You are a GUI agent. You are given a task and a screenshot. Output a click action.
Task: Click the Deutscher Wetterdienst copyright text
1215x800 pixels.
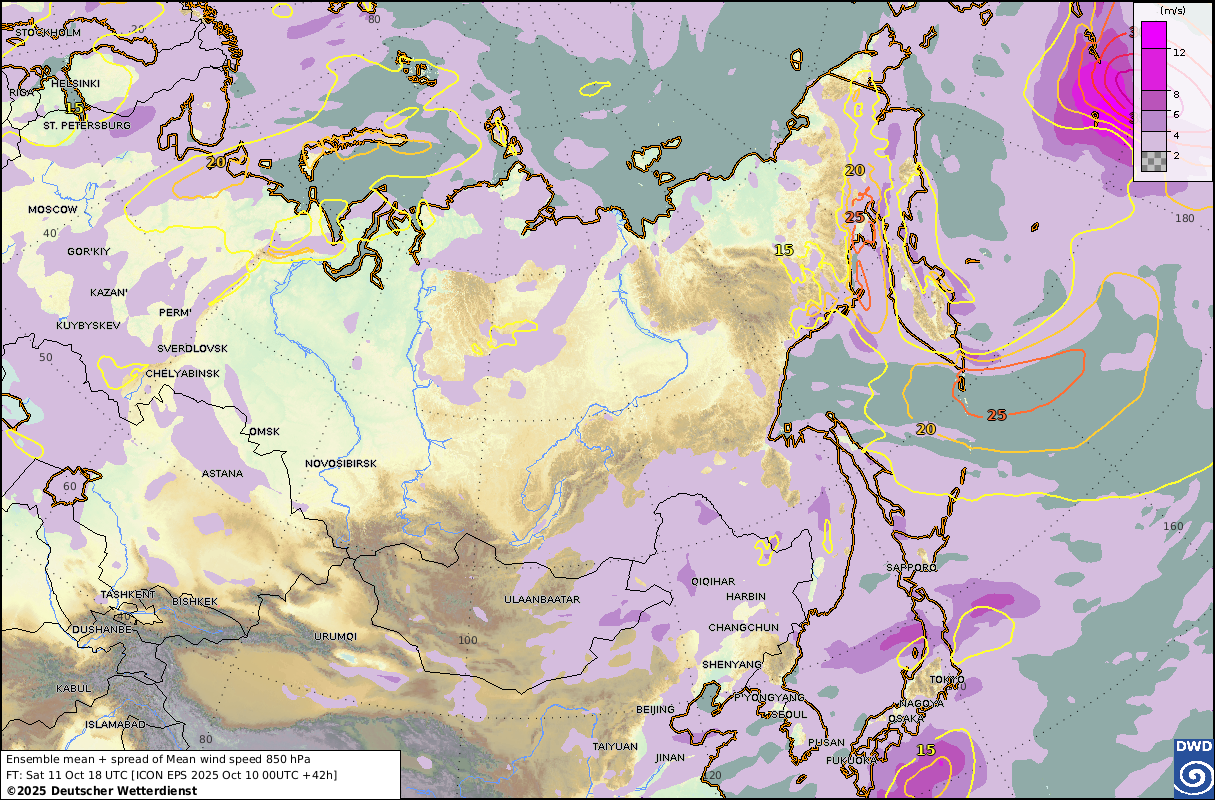point(101,791)
